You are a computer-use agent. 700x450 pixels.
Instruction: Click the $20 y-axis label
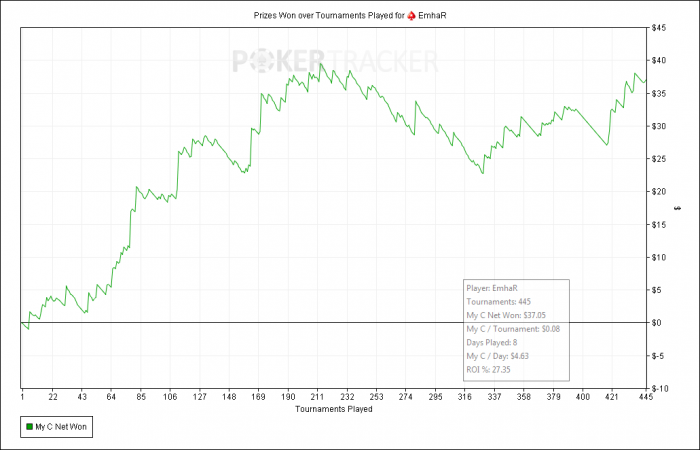pyautogui.click(x=659, y=192)
